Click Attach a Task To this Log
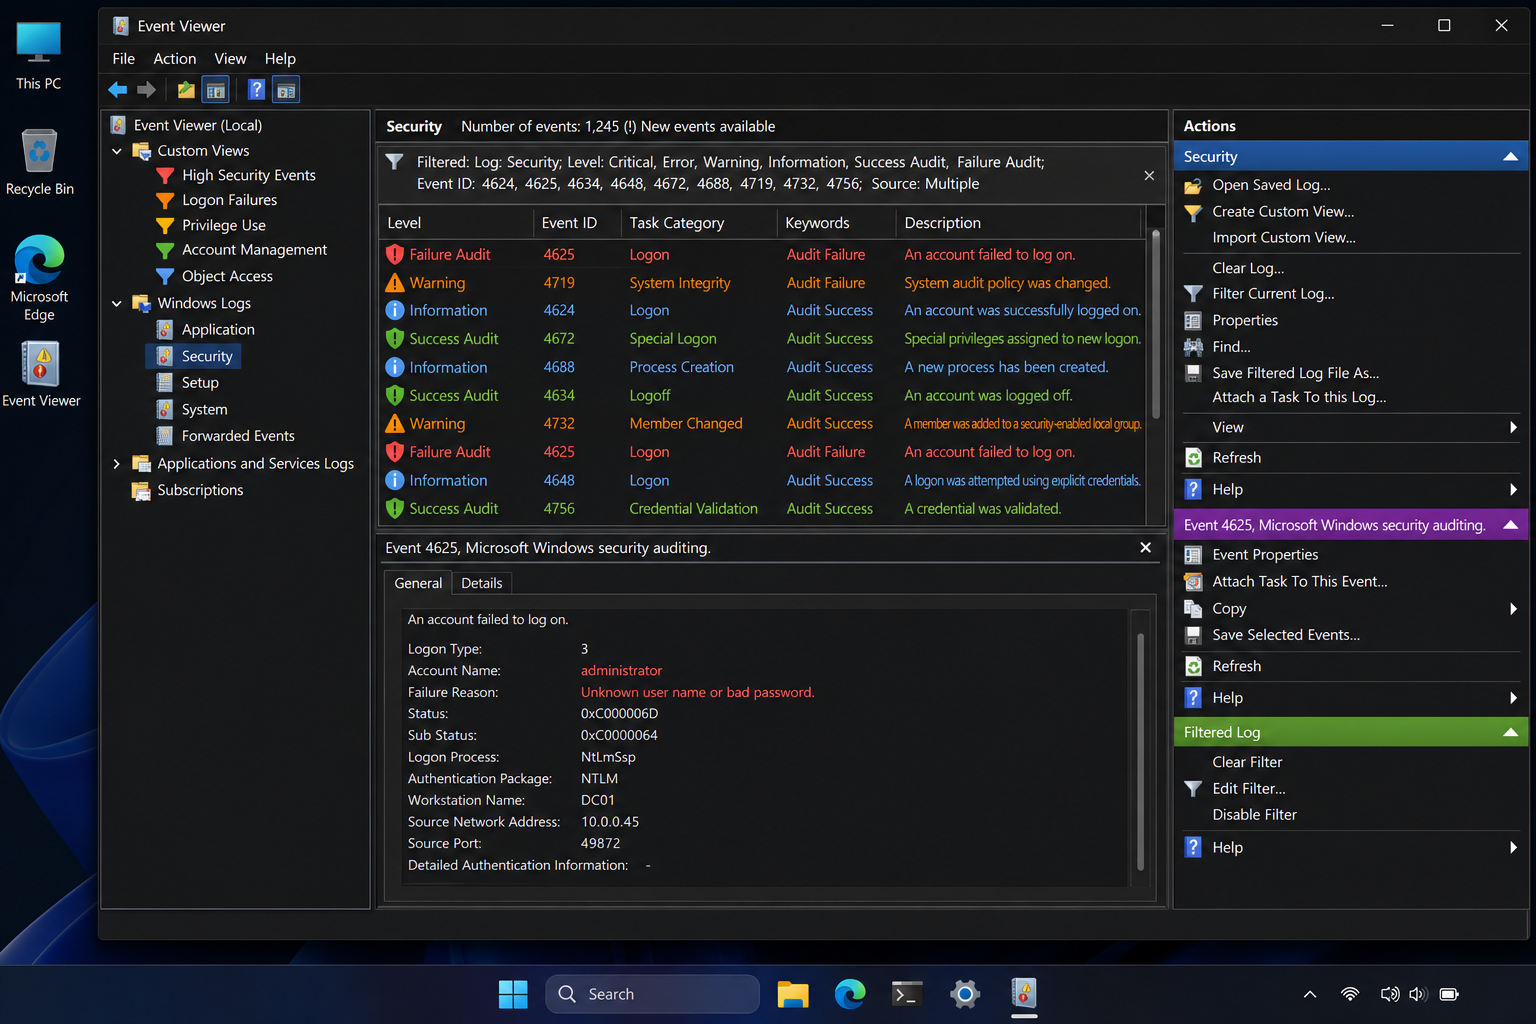Screen dimensions: 1536x1024 pyautogui.click(x=1299, y=397)
